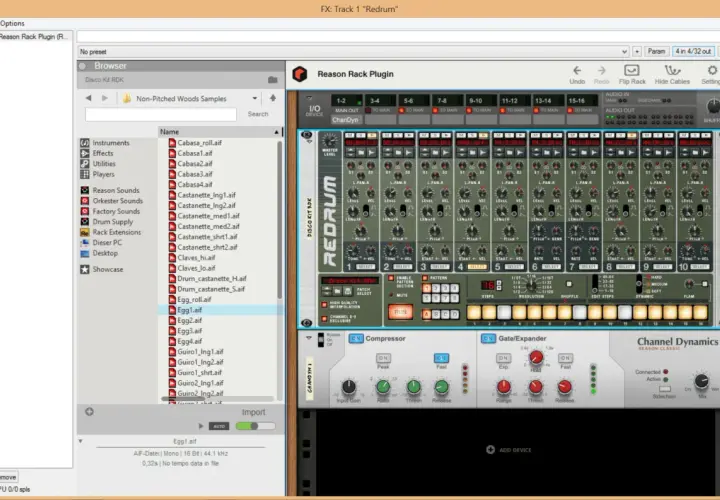Viewport: 720px width, 500px height.
Task: Click Name column sort arrow
Action: click(x=276, y=132)
